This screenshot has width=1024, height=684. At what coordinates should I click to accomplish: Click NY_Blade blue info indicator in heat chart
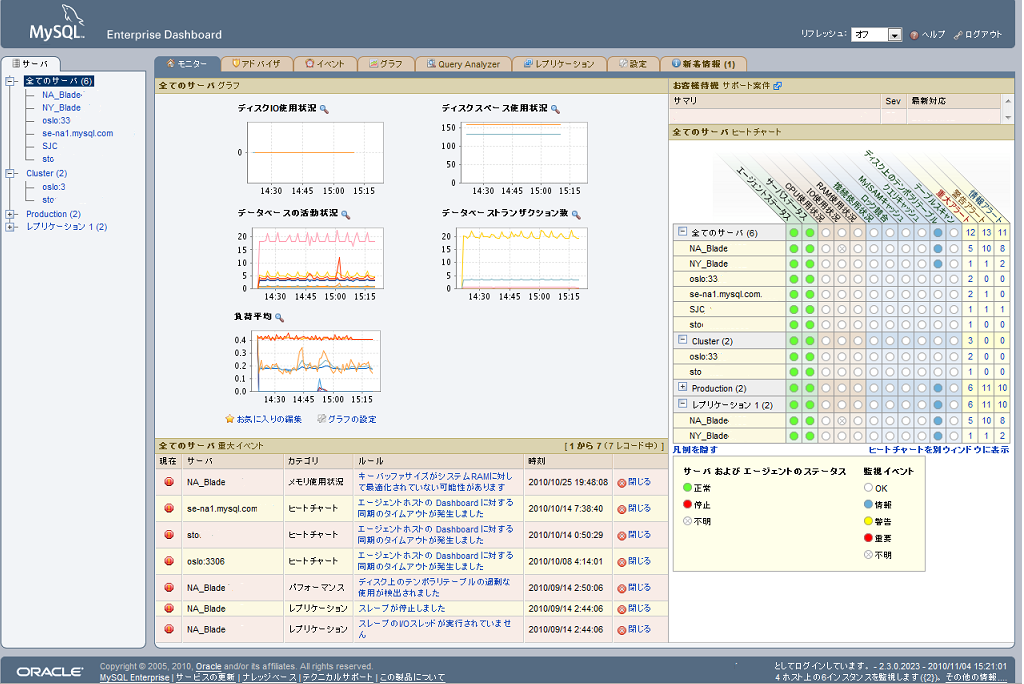[x=938, y=264]
